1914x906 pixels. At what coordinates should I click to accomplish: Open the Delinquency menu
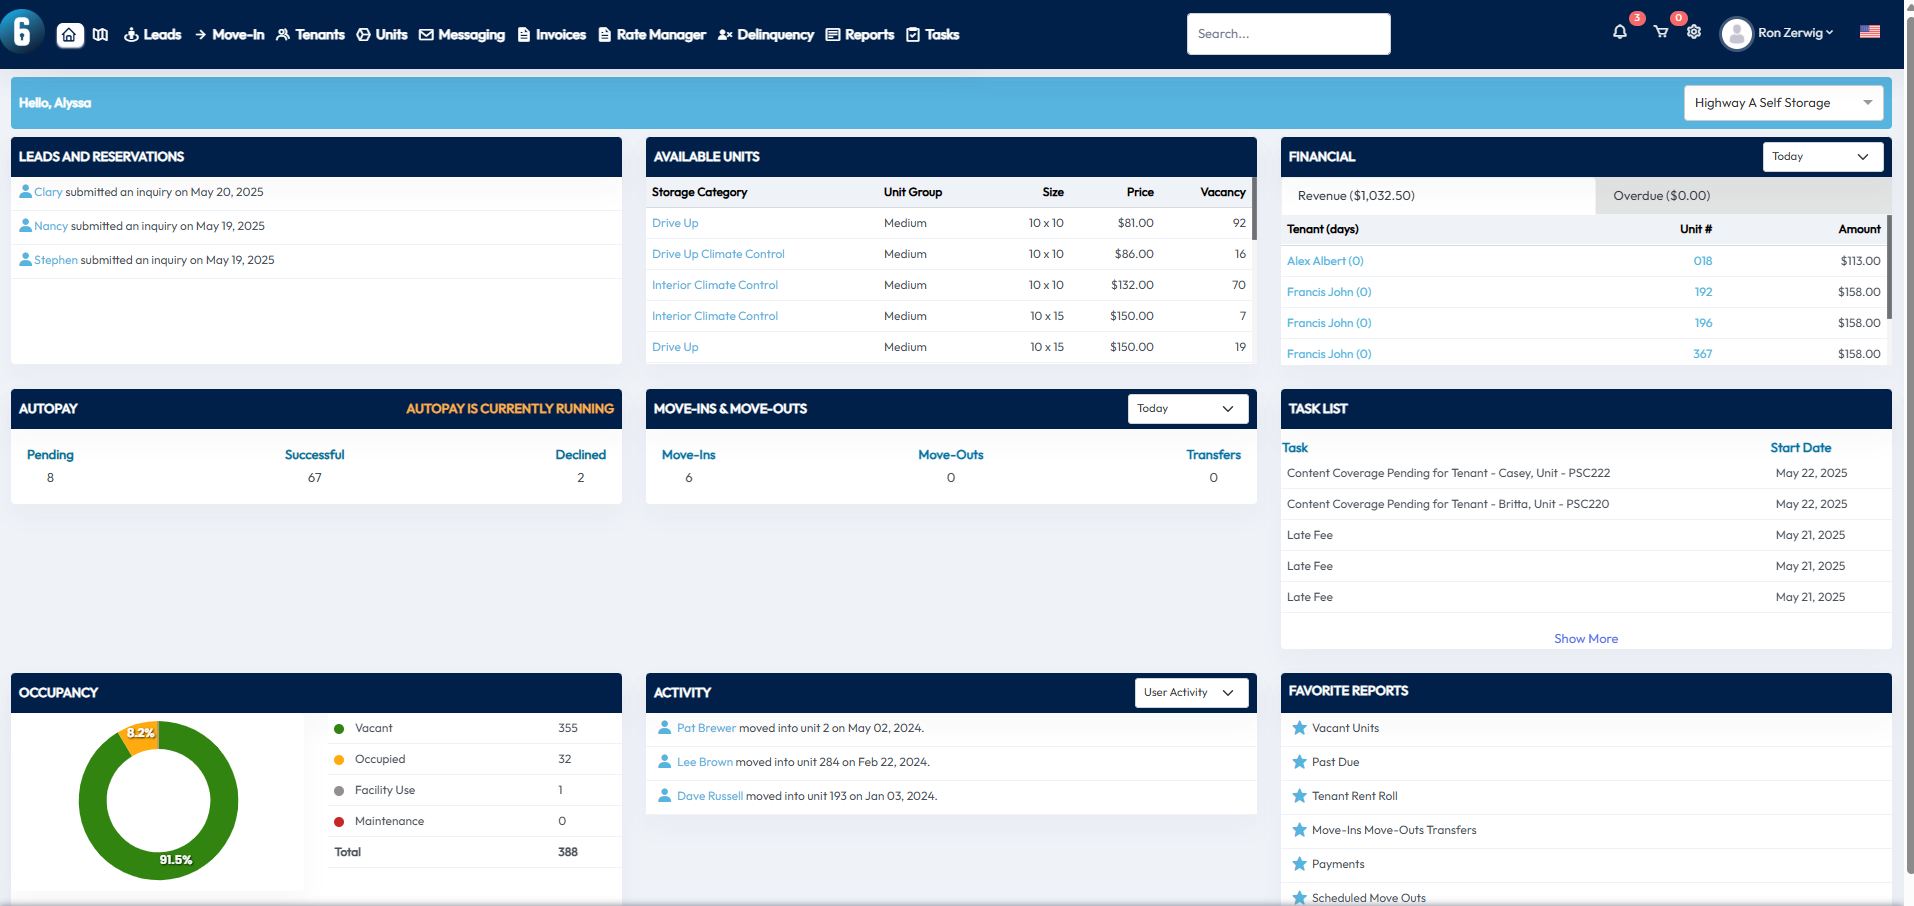pos(765,35)
